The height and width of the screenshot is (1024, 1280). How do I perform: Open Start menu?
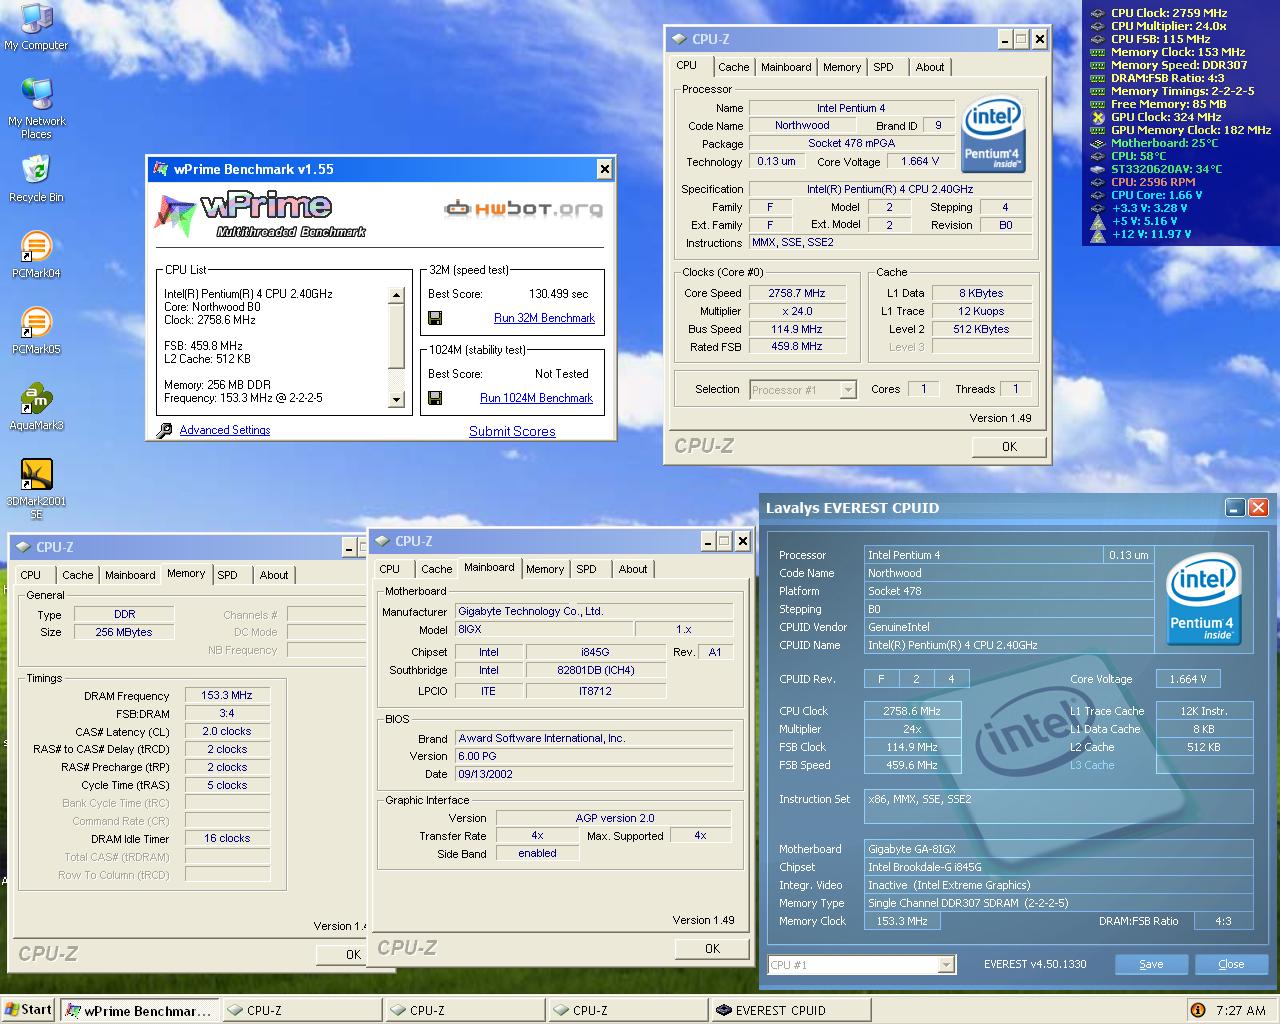click(x=28, y=1010)
